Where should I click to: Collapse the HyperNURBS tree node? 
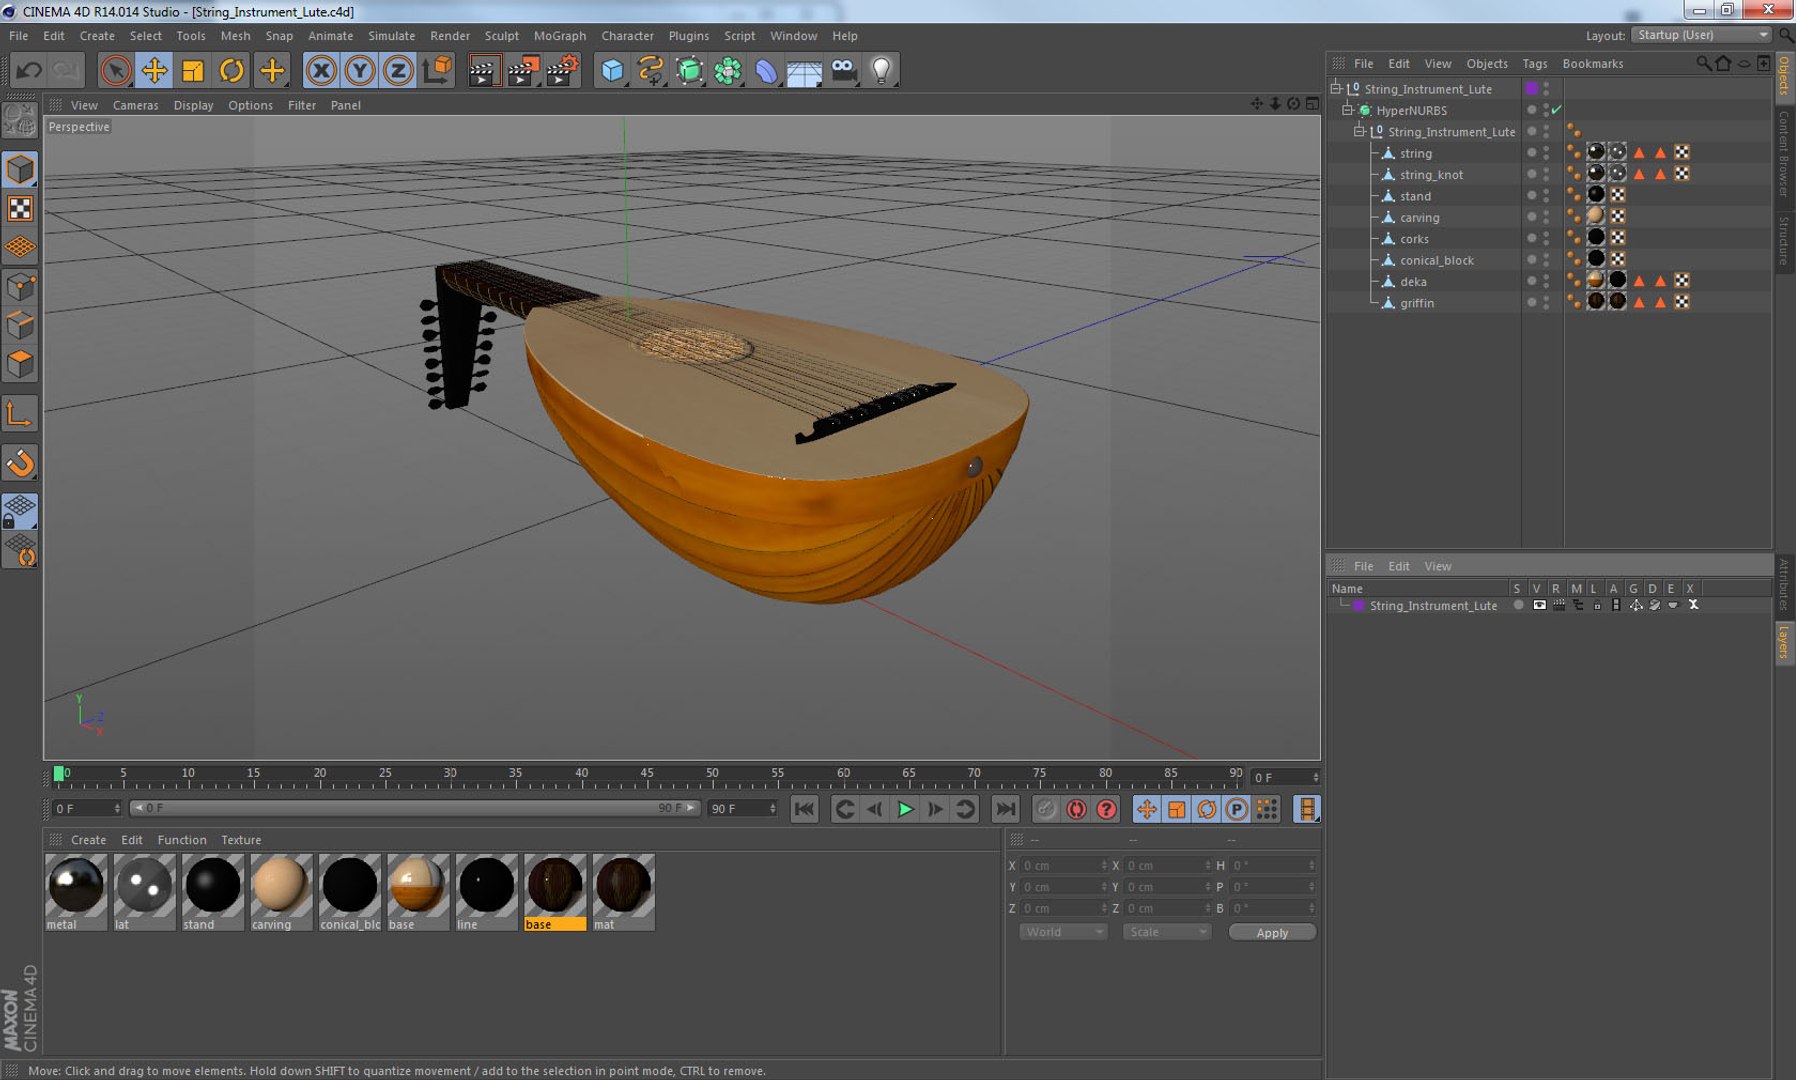click(1347, 110)
